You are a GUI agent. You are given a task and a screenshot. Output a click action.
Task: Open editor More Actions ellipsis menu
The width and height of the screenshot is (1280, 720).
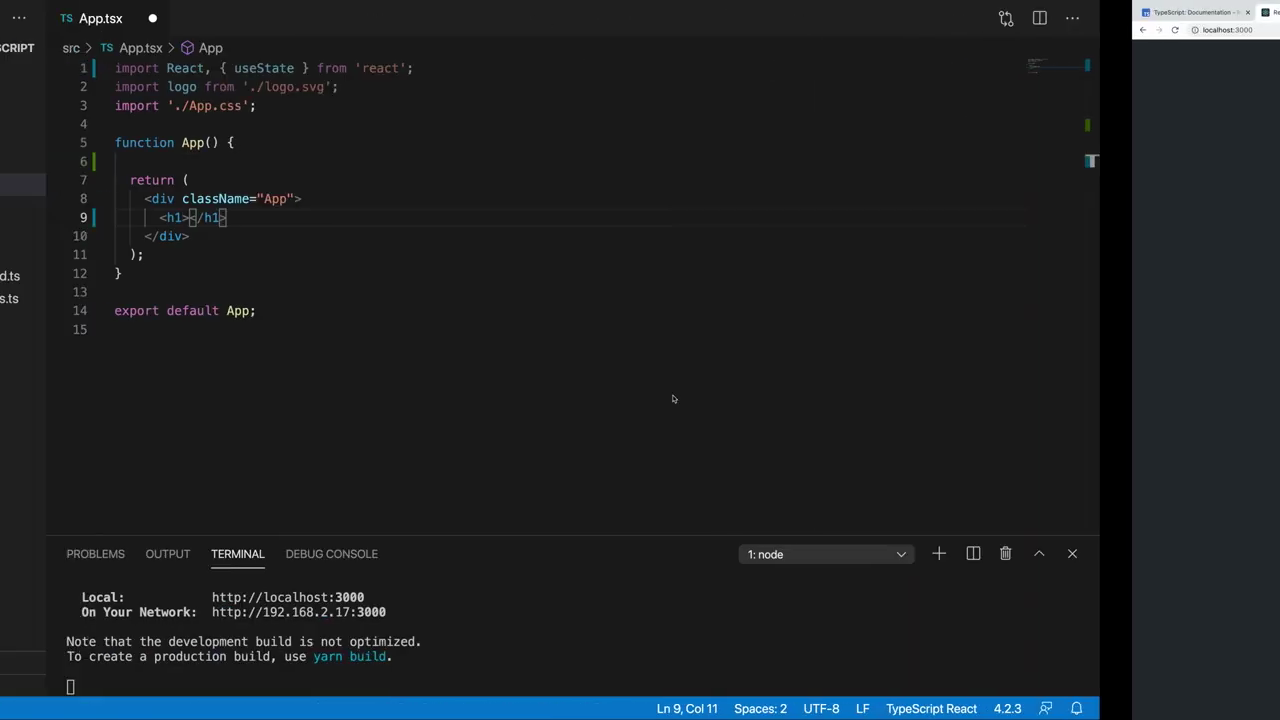(1073, 18)
